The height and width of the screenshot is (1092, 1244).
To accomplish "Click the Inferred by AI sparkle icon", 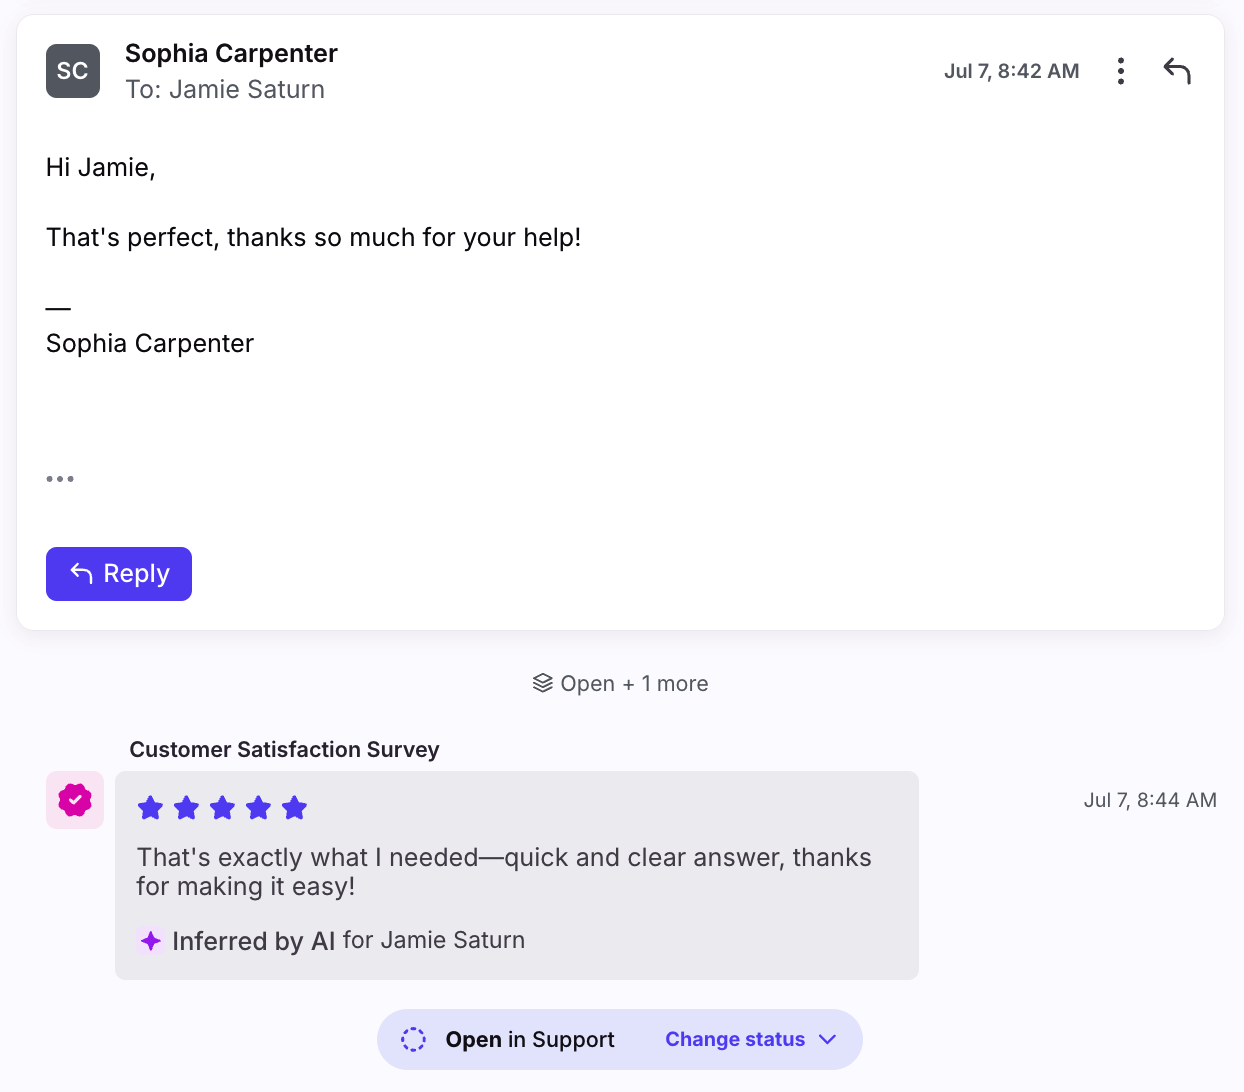I will (x=151, y=941).
